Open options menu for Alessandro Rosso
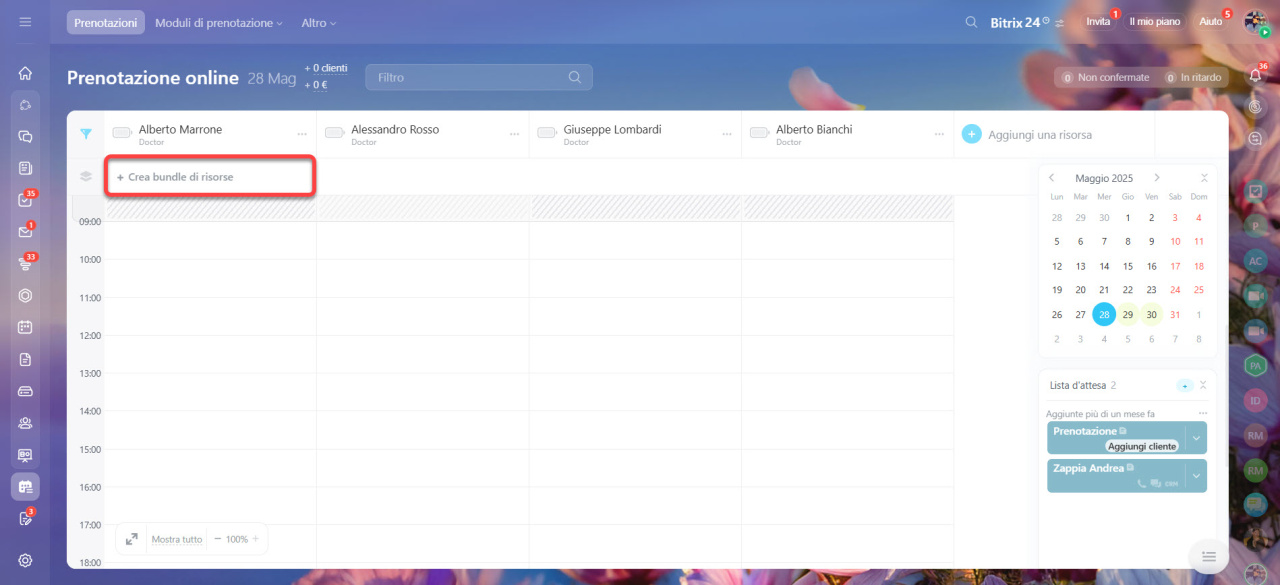 point(515,134)
